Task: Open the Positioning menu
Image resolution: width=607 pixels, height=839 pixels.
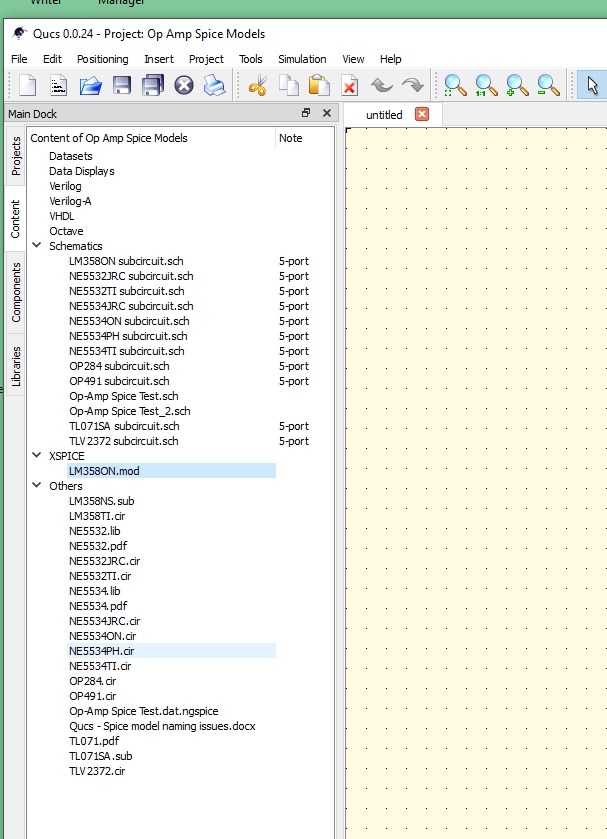Action: pyautogui.click(x=103, y=59)
